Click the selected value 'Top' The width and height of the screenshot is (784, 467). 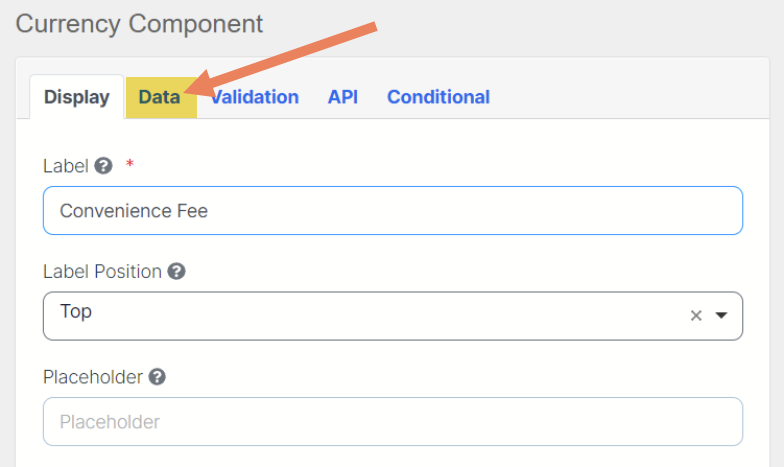(x=76, y=312)
